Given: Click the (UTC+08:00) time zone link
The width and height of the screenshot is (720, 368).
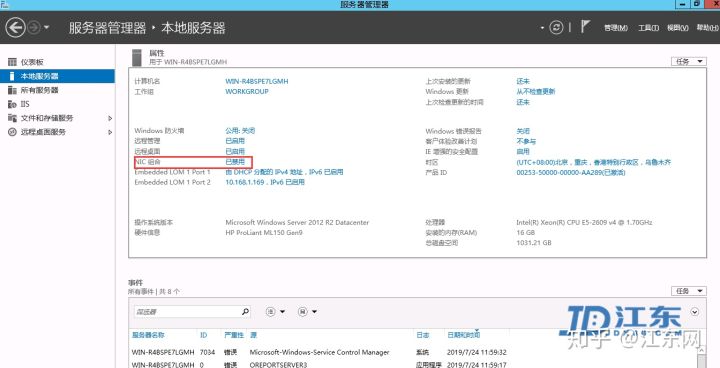Looking at the screenshot, I should [593, 162].
